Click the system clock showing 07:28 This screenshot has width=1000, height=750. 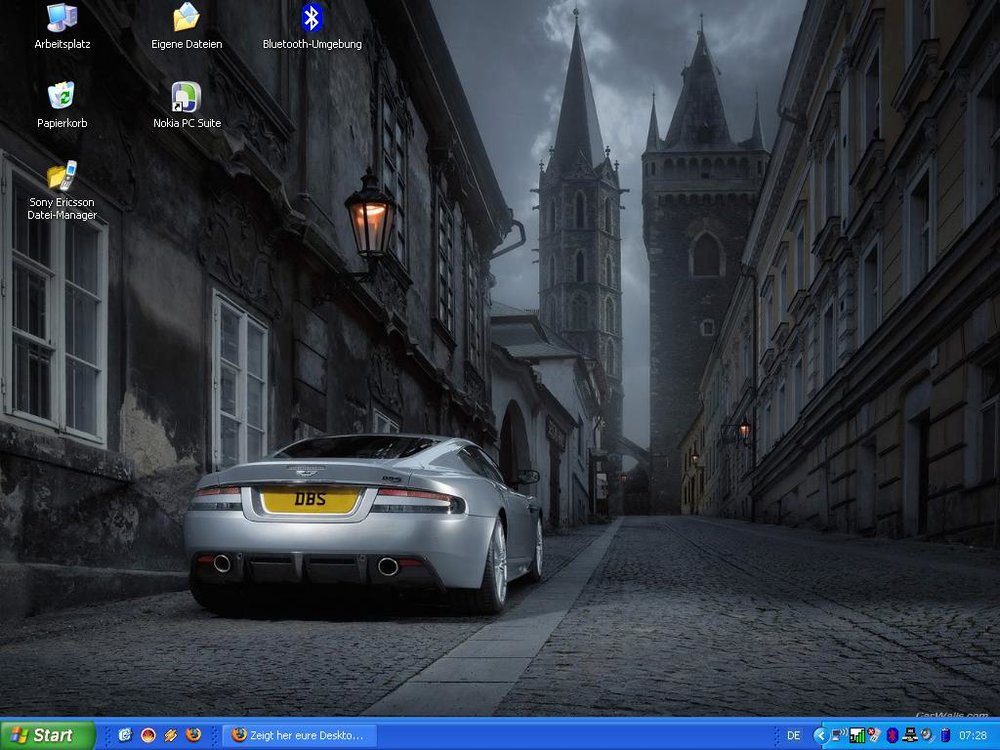click(973, 735)
